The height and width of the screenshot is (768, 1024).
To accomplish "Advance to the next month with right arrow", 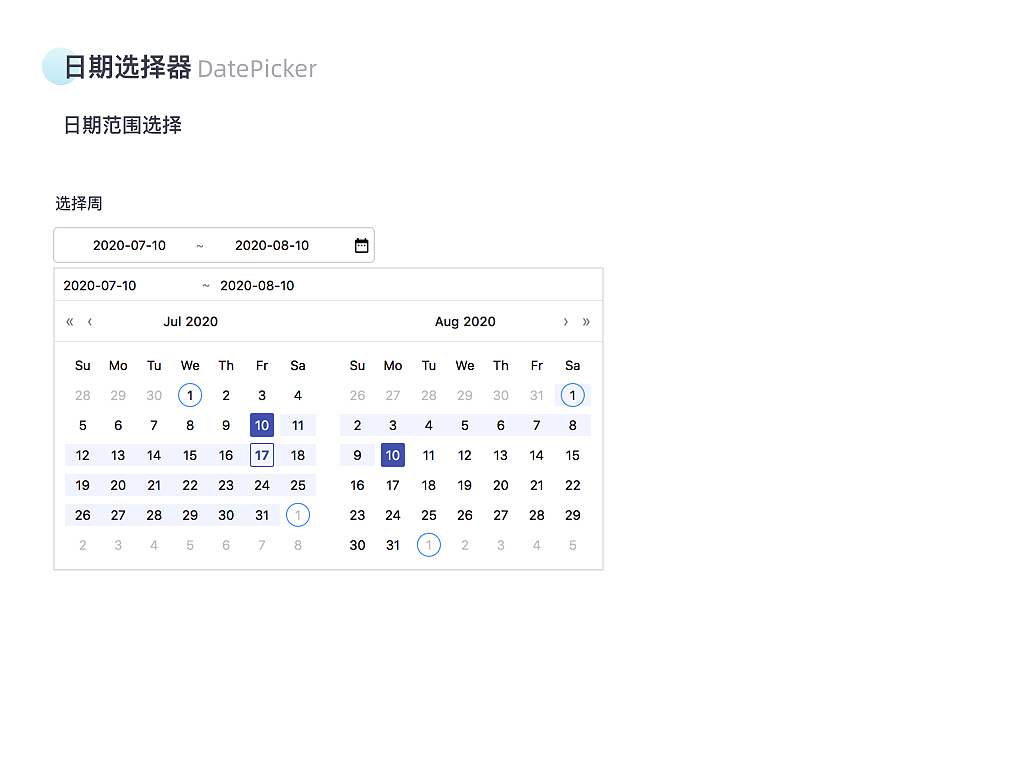I will [x=566, y=321].
